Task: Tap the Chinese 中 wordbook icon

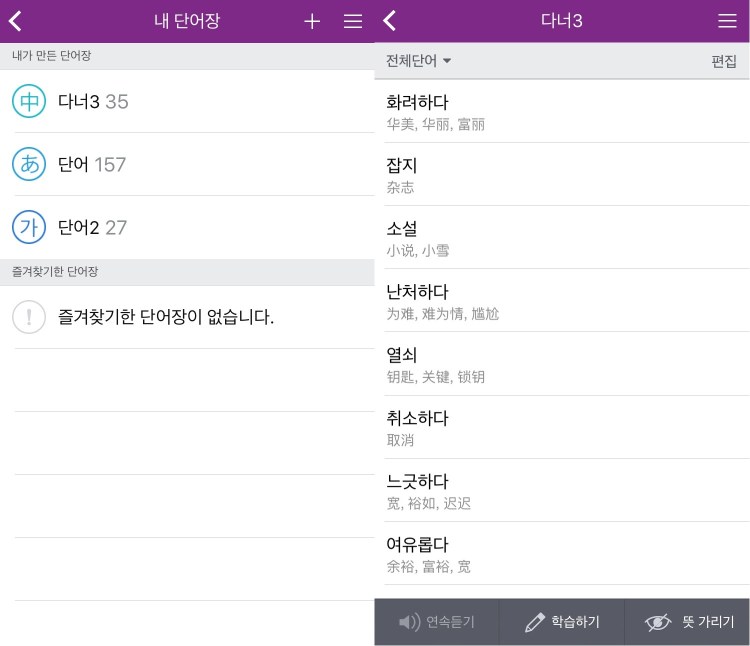Action: tap(29, 101)
